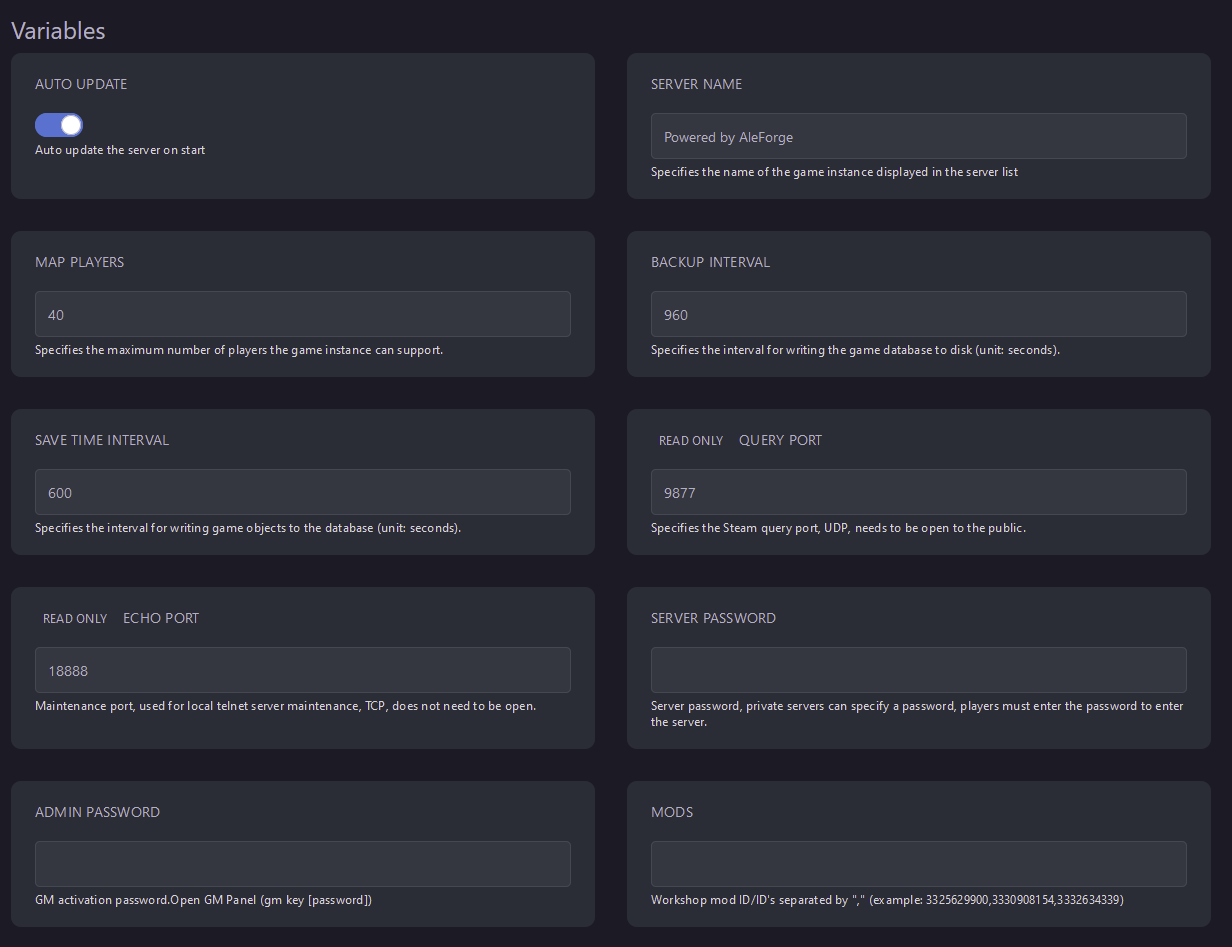Click the Admin Password input box
1232x947 pixels.
[x=302, y=864]
